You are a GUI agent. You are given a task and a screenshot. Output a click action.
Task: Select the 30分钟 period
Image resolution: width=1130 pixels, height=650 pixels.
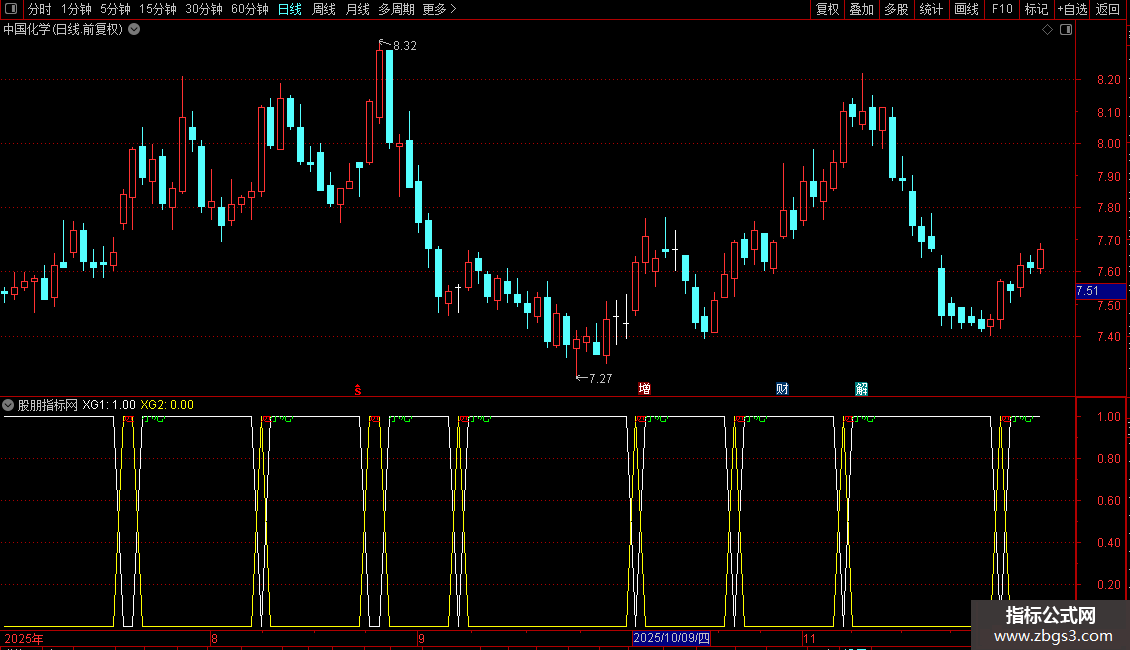[204, 9]
